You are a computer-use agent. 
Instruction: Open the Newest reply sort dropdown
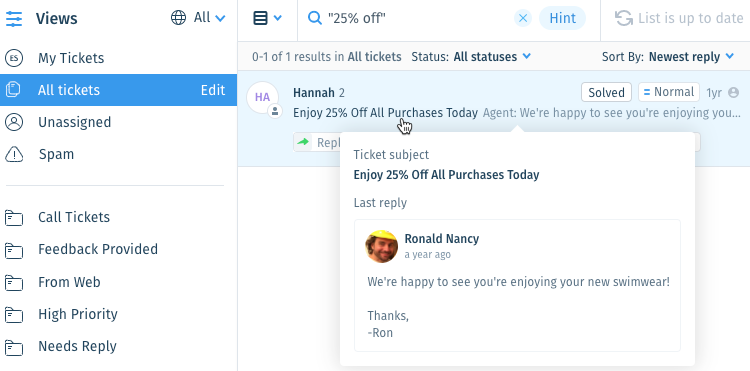(x=691, y=57)
